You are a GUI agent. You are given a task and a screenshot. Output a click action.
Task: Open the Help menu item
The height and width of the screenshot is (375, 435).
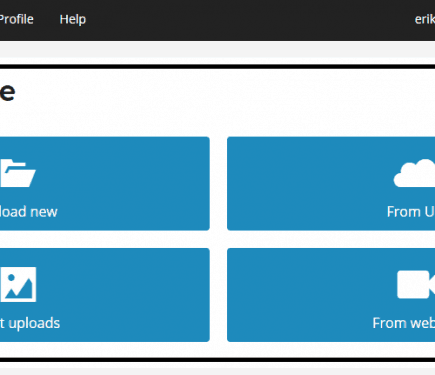73,19
